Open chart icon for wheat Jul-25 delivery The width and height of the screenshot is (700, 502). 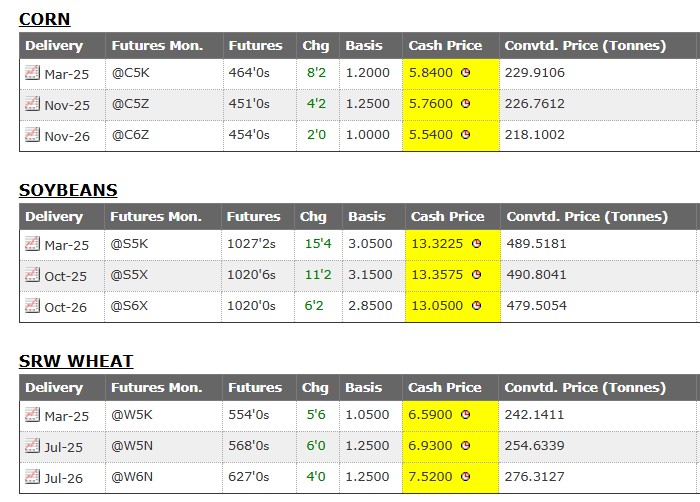31,446
